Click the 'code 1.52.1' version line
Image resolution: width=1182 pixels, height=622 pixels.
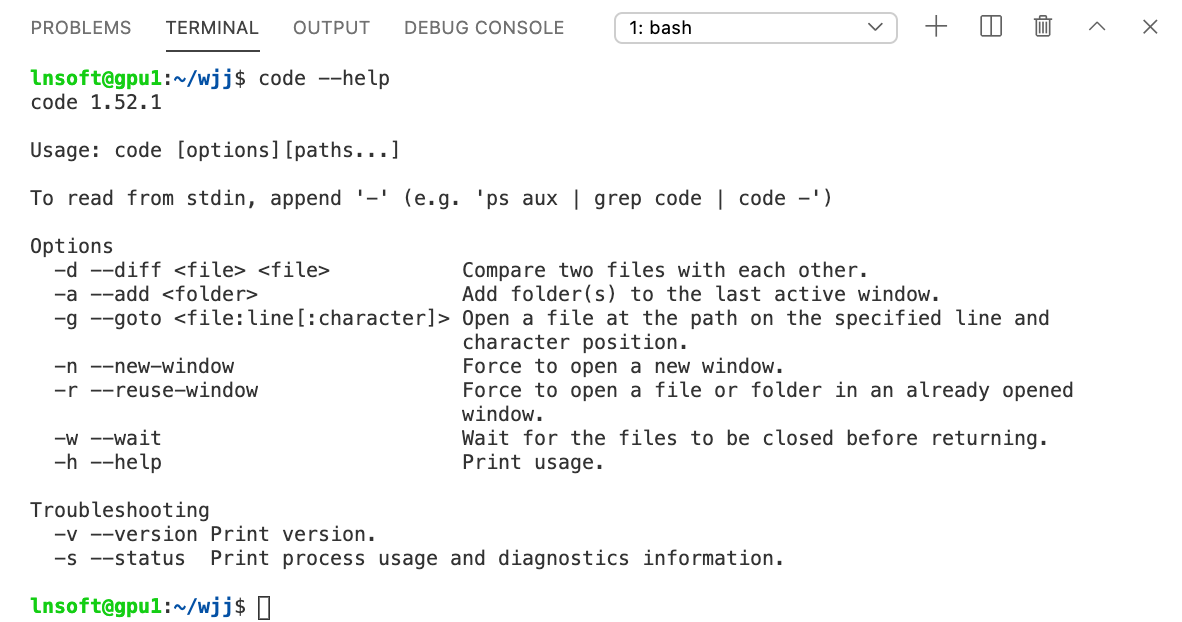[x=96, y=102]
